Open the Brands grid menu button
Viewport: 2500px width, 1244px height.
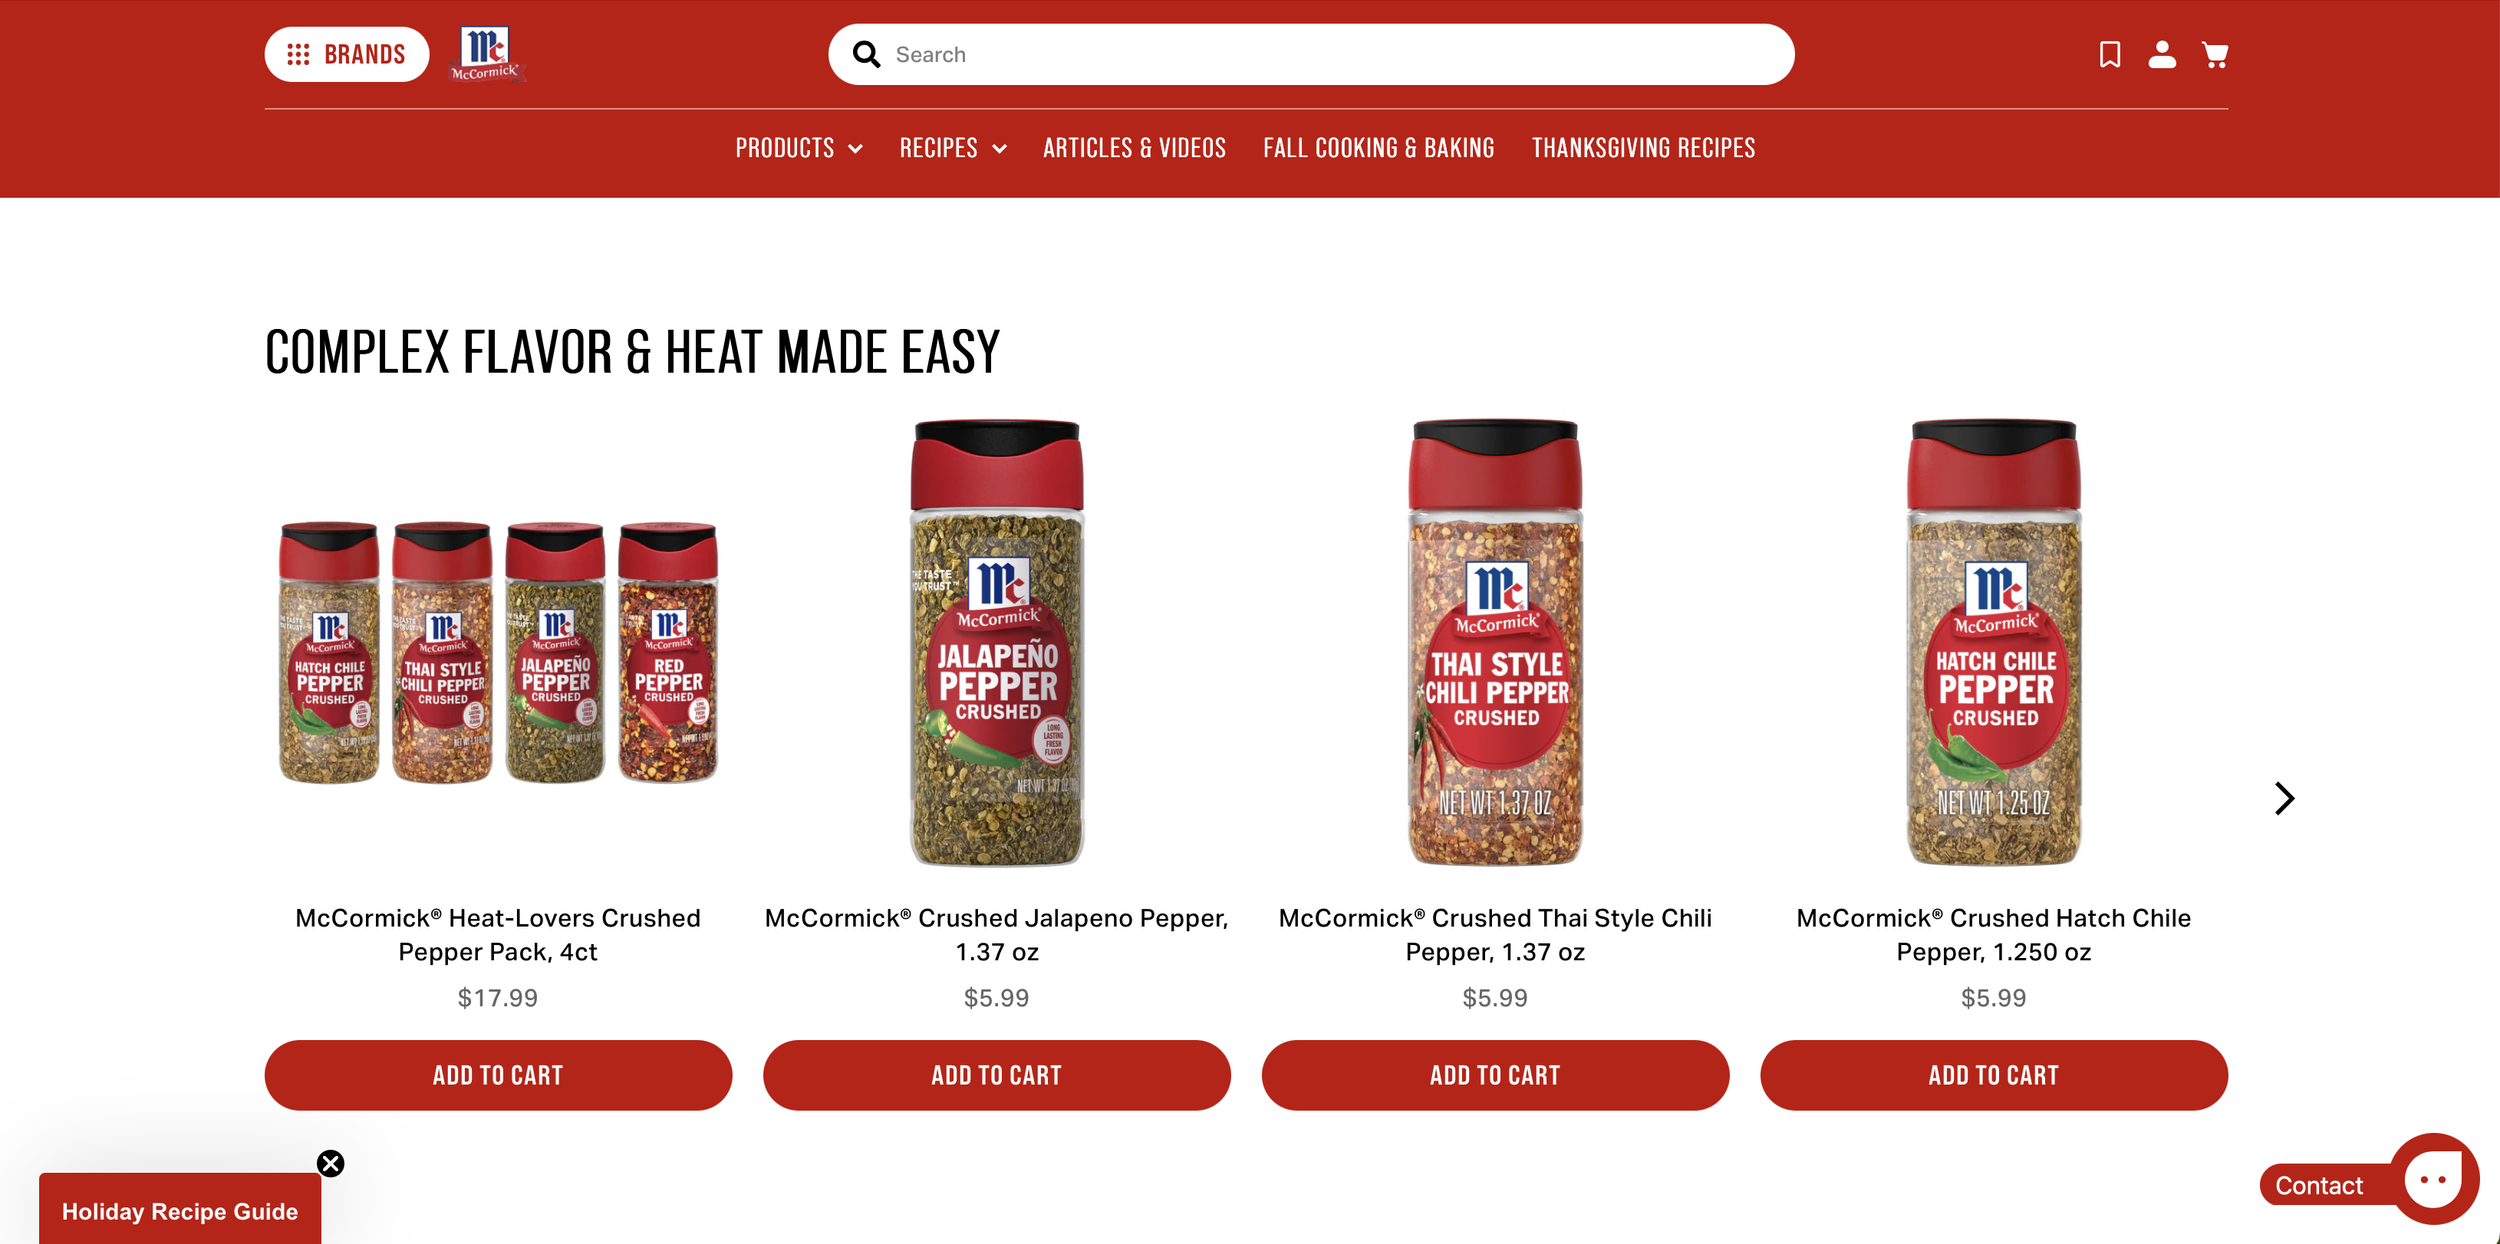click(346, 54)
